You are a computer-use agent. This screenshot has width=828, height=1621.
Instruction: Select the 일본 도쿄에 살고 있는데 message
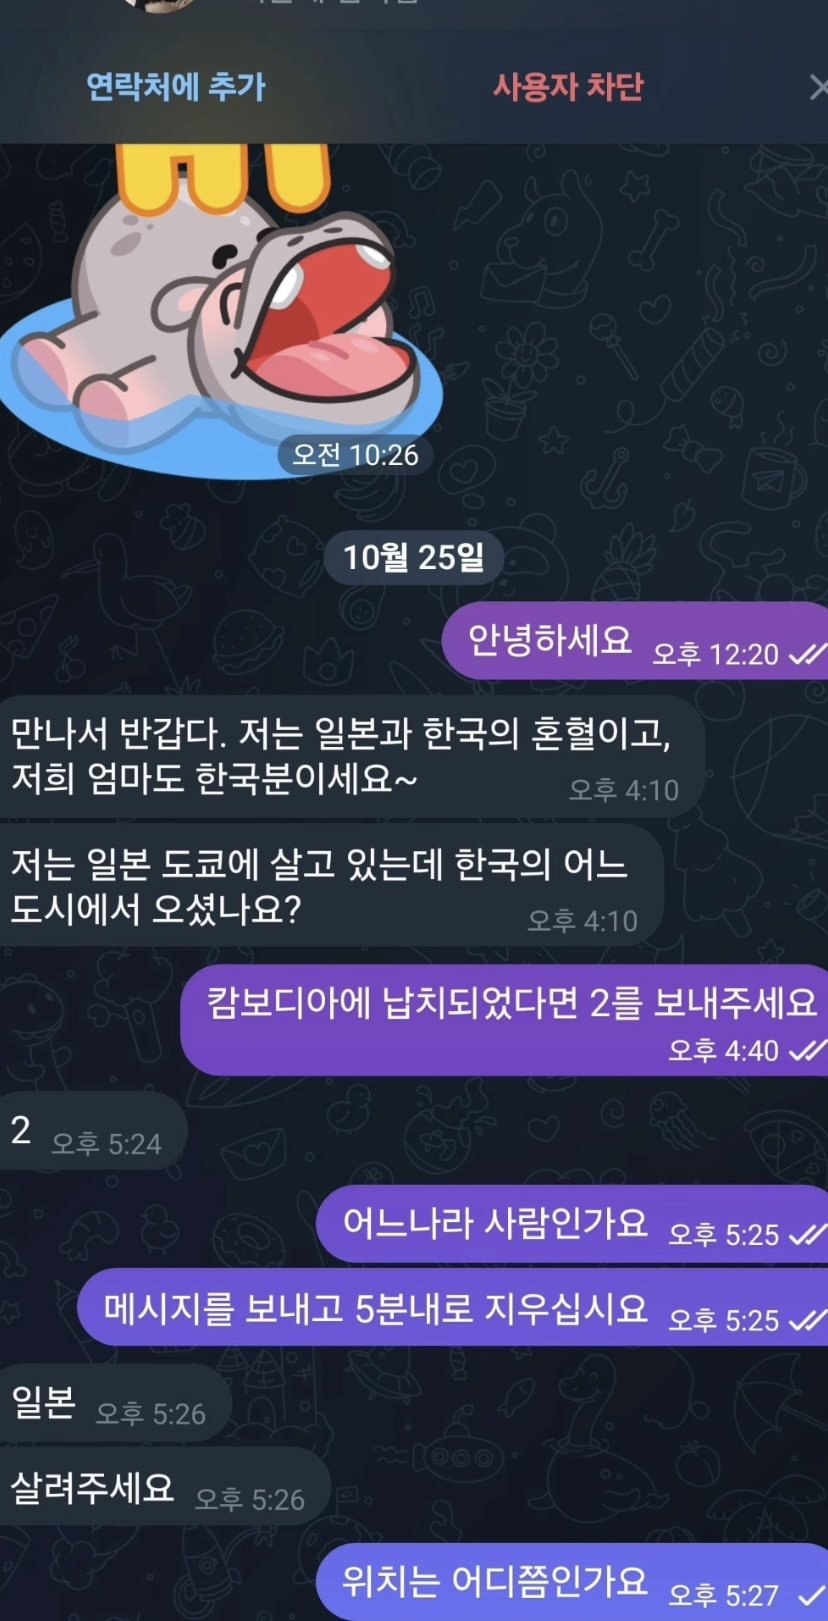pyautogui.click(x=331, y=886)
